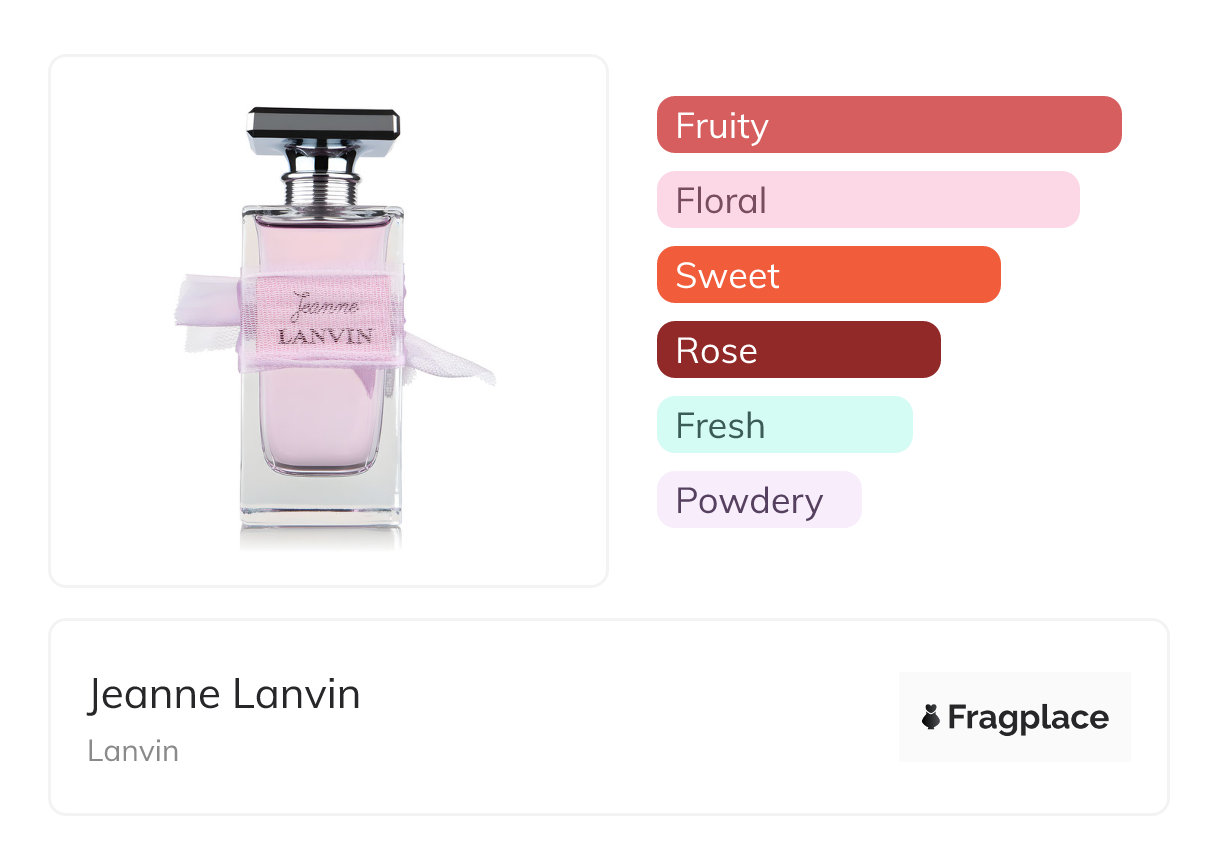Select the Fruity accord bar
Viewport: 1218px width, 864px height.
[x=888, y=125]
